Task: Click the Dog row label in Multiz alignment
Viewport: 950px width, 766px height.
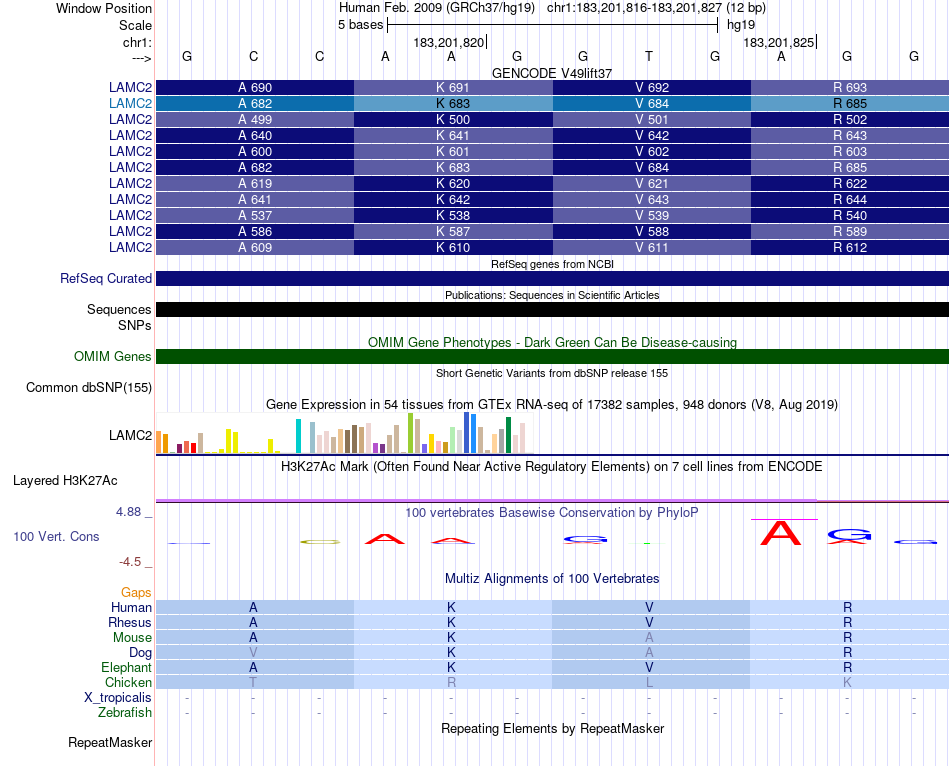Action: 140,652
